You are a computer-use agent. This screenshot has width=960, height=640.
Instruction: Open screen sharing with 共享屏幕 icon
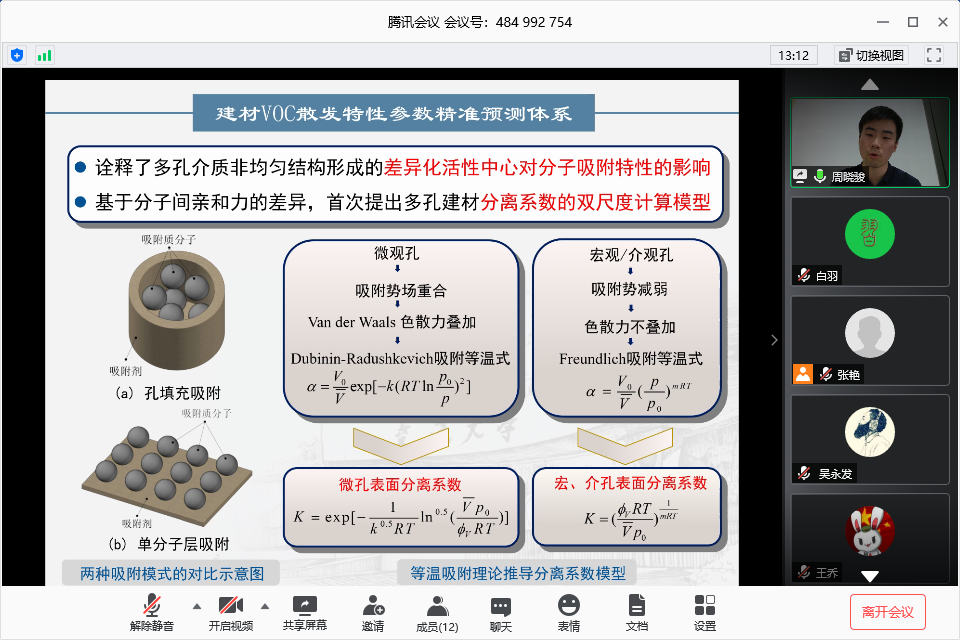tap(303, 611)
